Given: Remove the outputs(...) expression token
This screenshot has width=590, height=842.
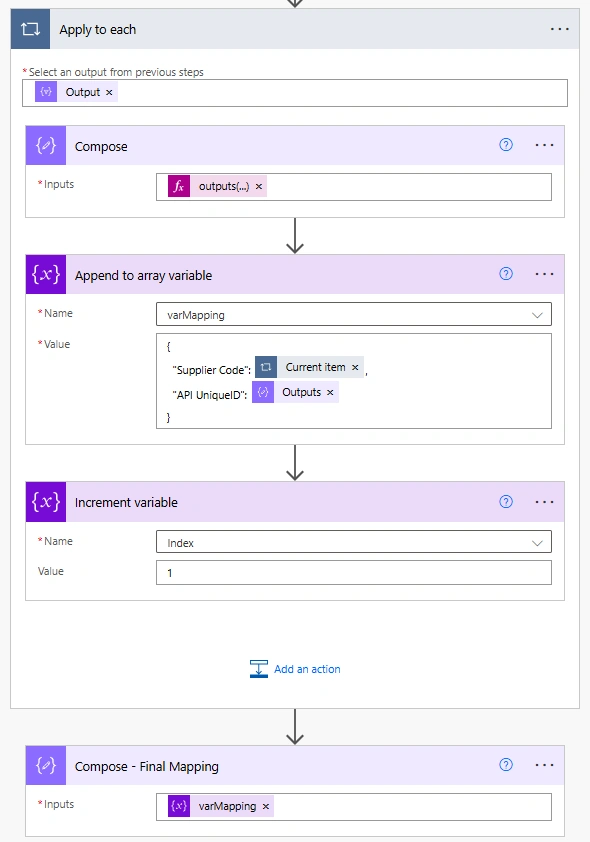Looking at the screenshot, I should 259,186.
